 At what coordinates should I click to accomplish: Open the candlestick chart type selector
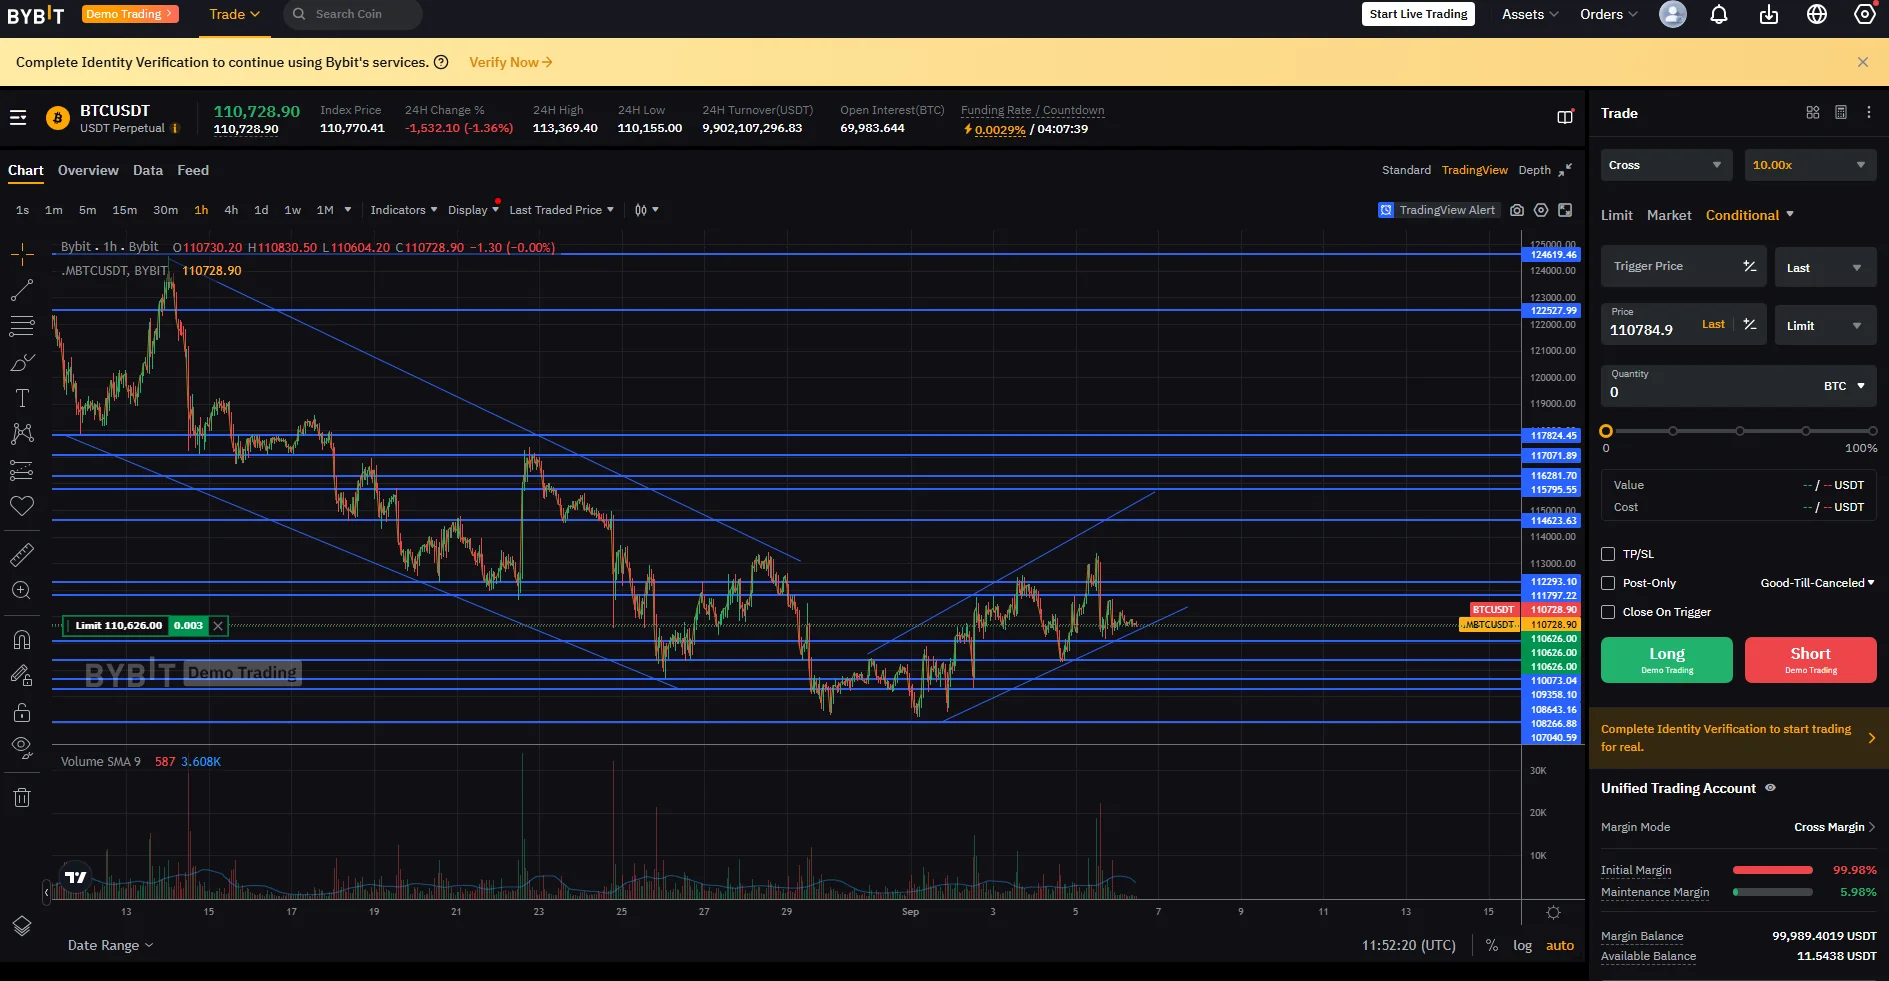click(x=646, y=210)
